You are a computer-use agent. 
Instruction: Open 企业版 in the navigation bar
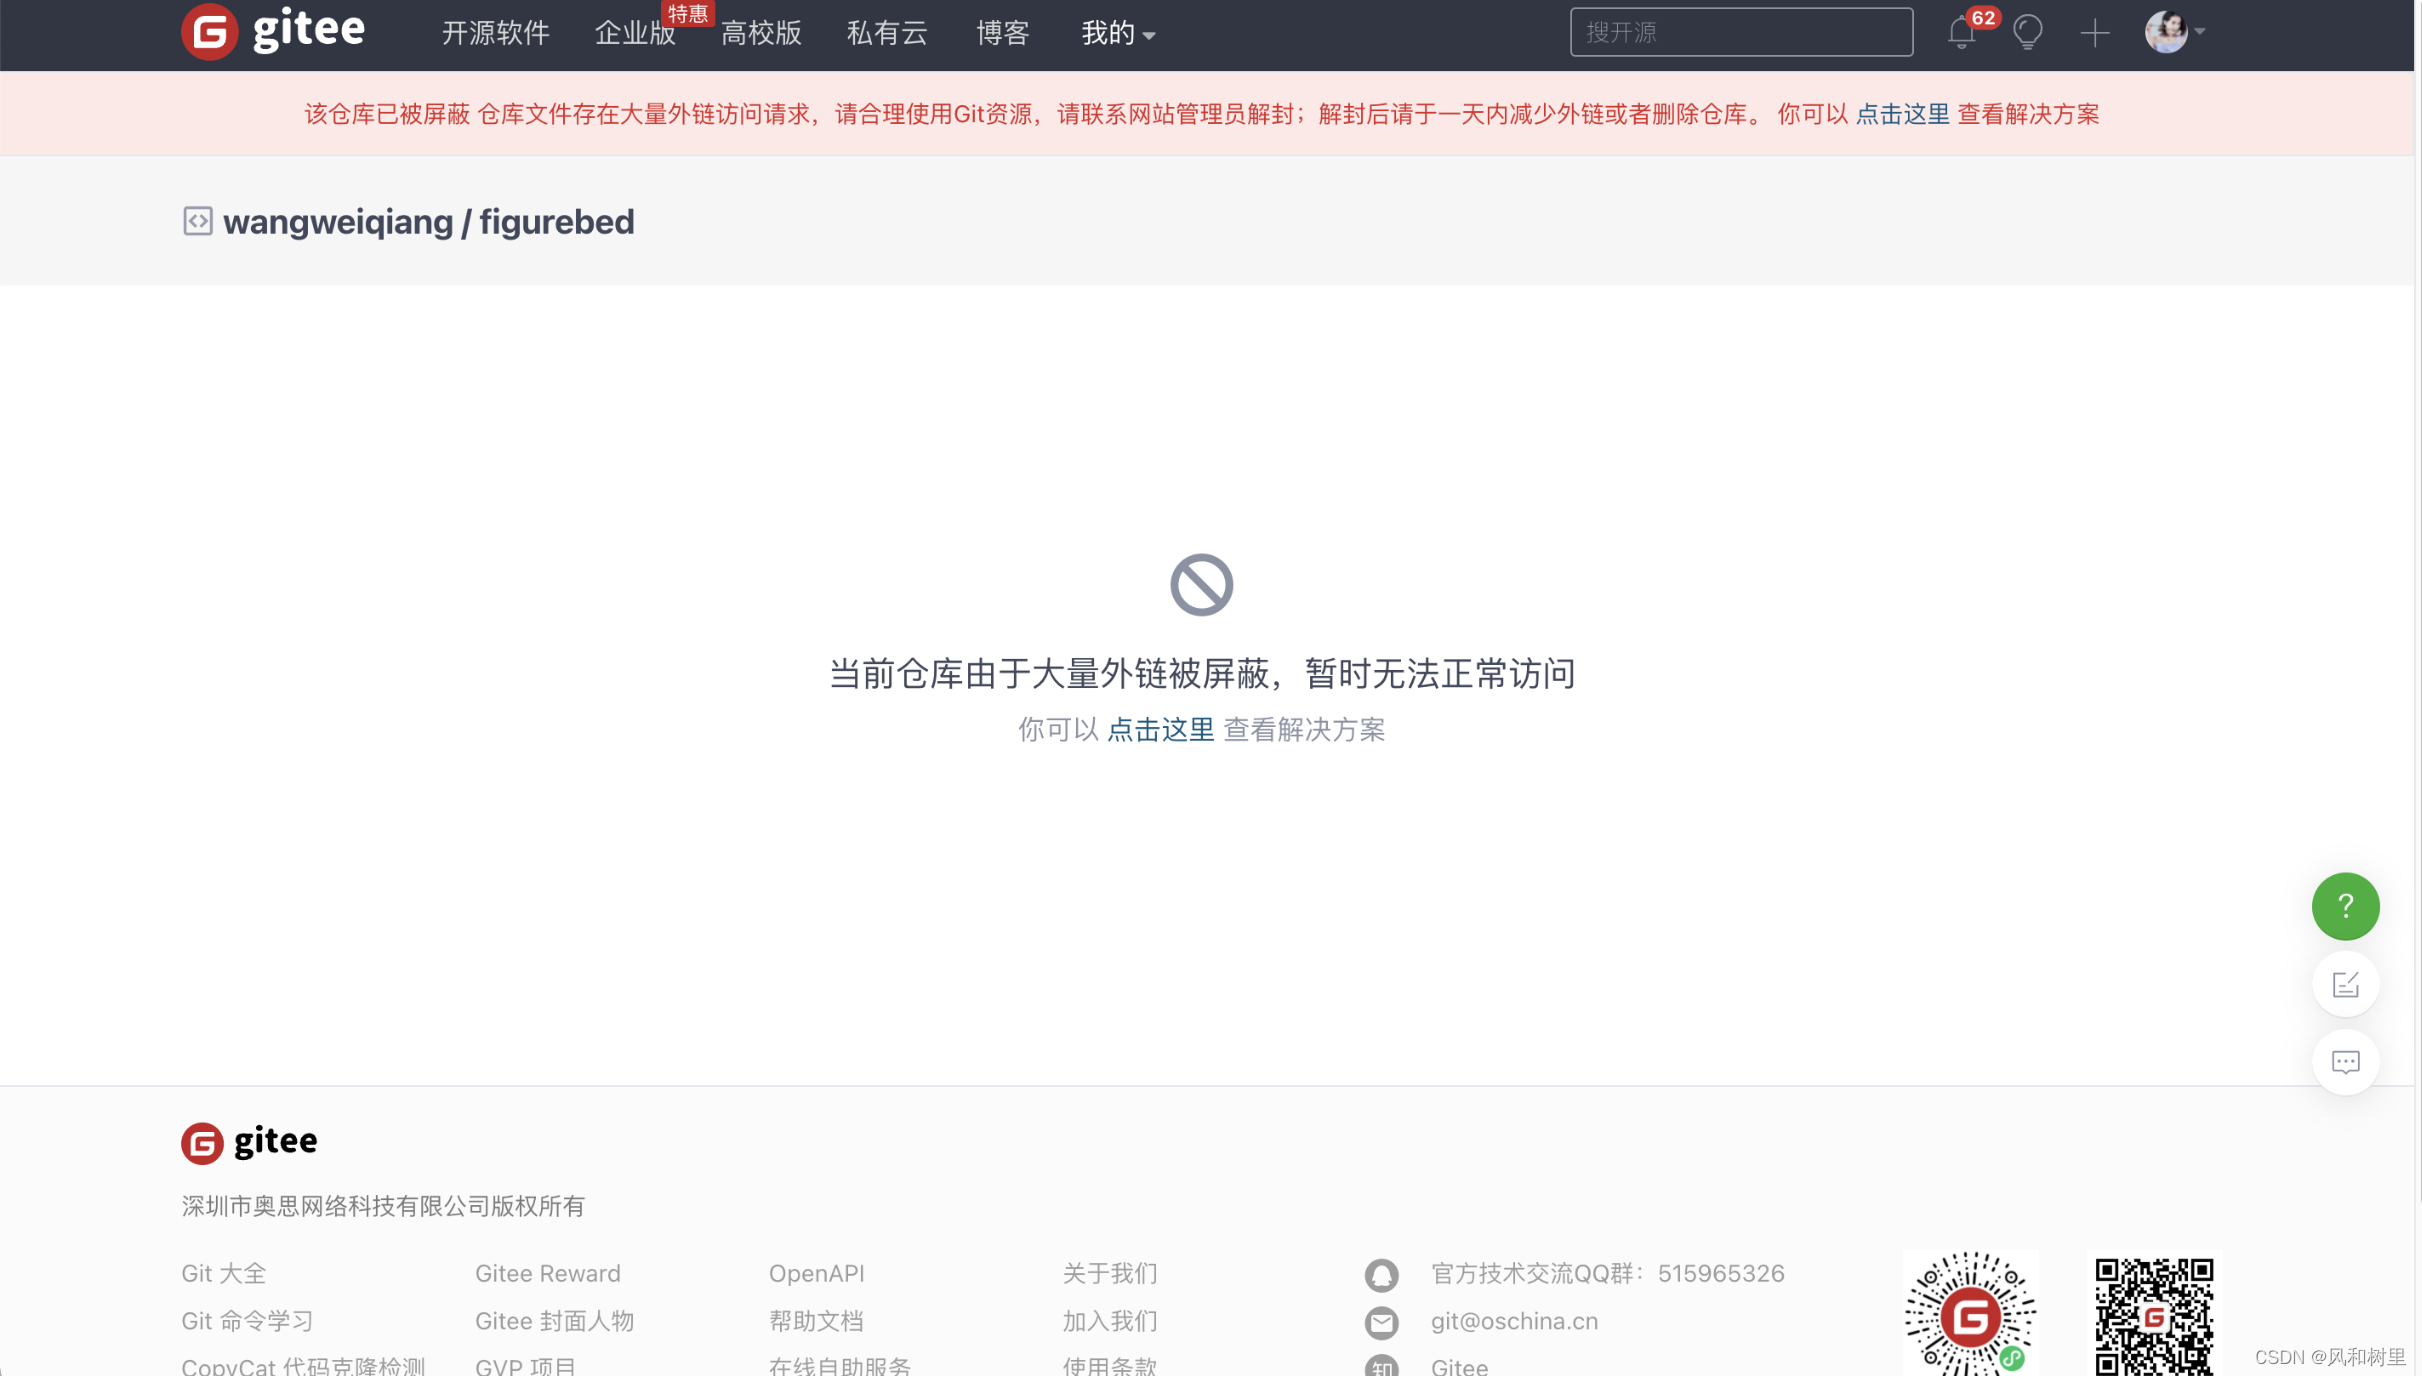(x=635, y=33)
